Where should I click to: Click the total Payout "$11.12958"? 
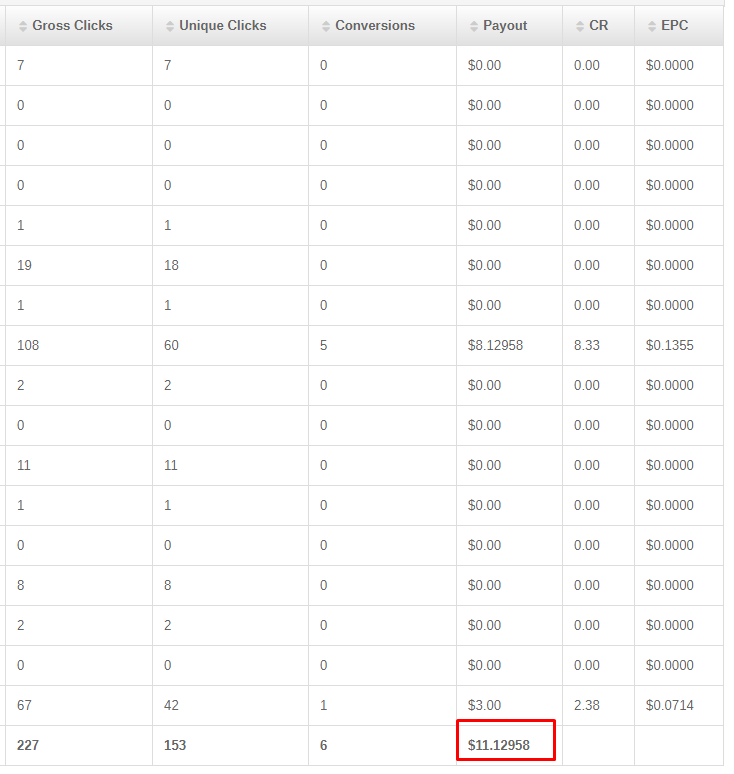coord(499,745)
